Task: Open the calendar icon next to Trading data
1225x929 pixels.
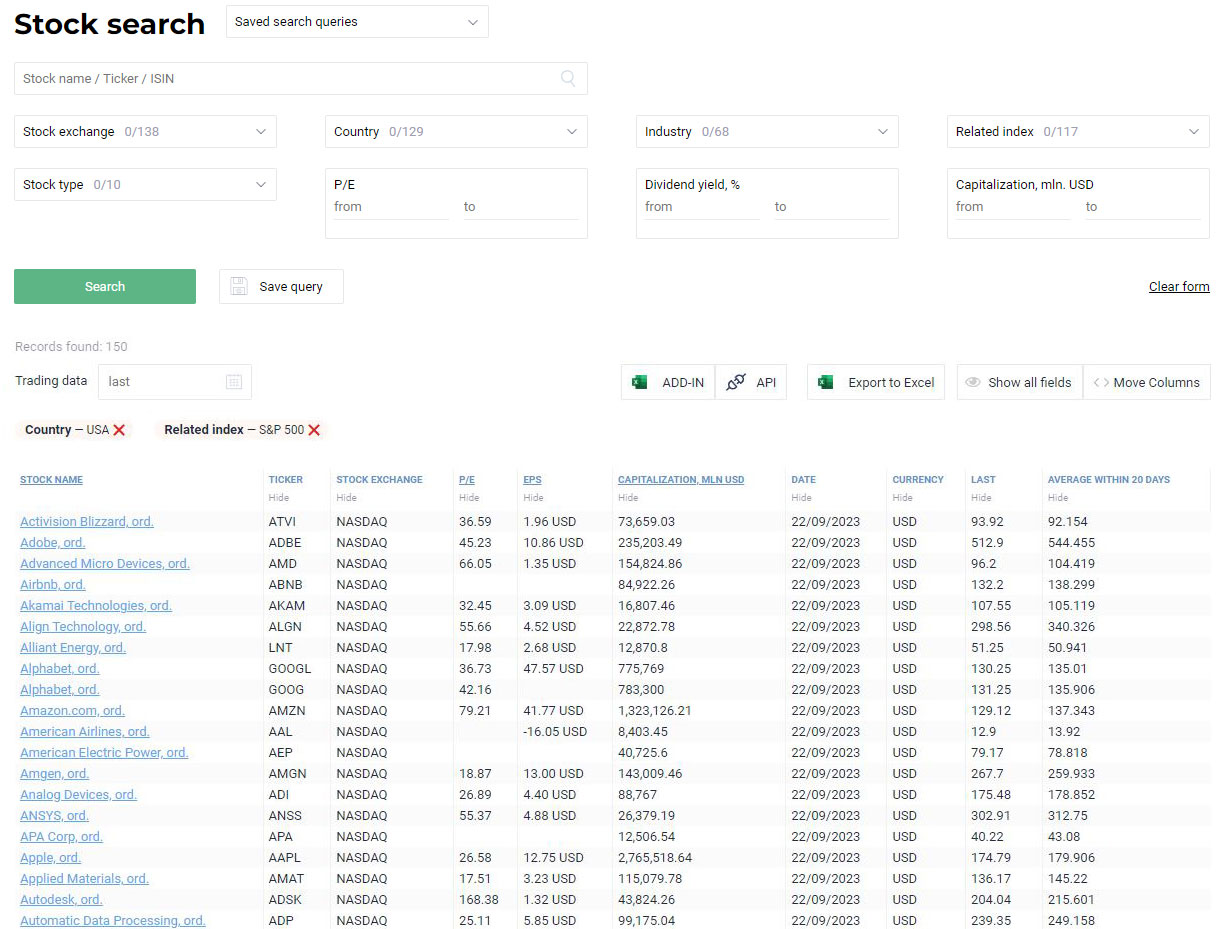Action: 234,382
